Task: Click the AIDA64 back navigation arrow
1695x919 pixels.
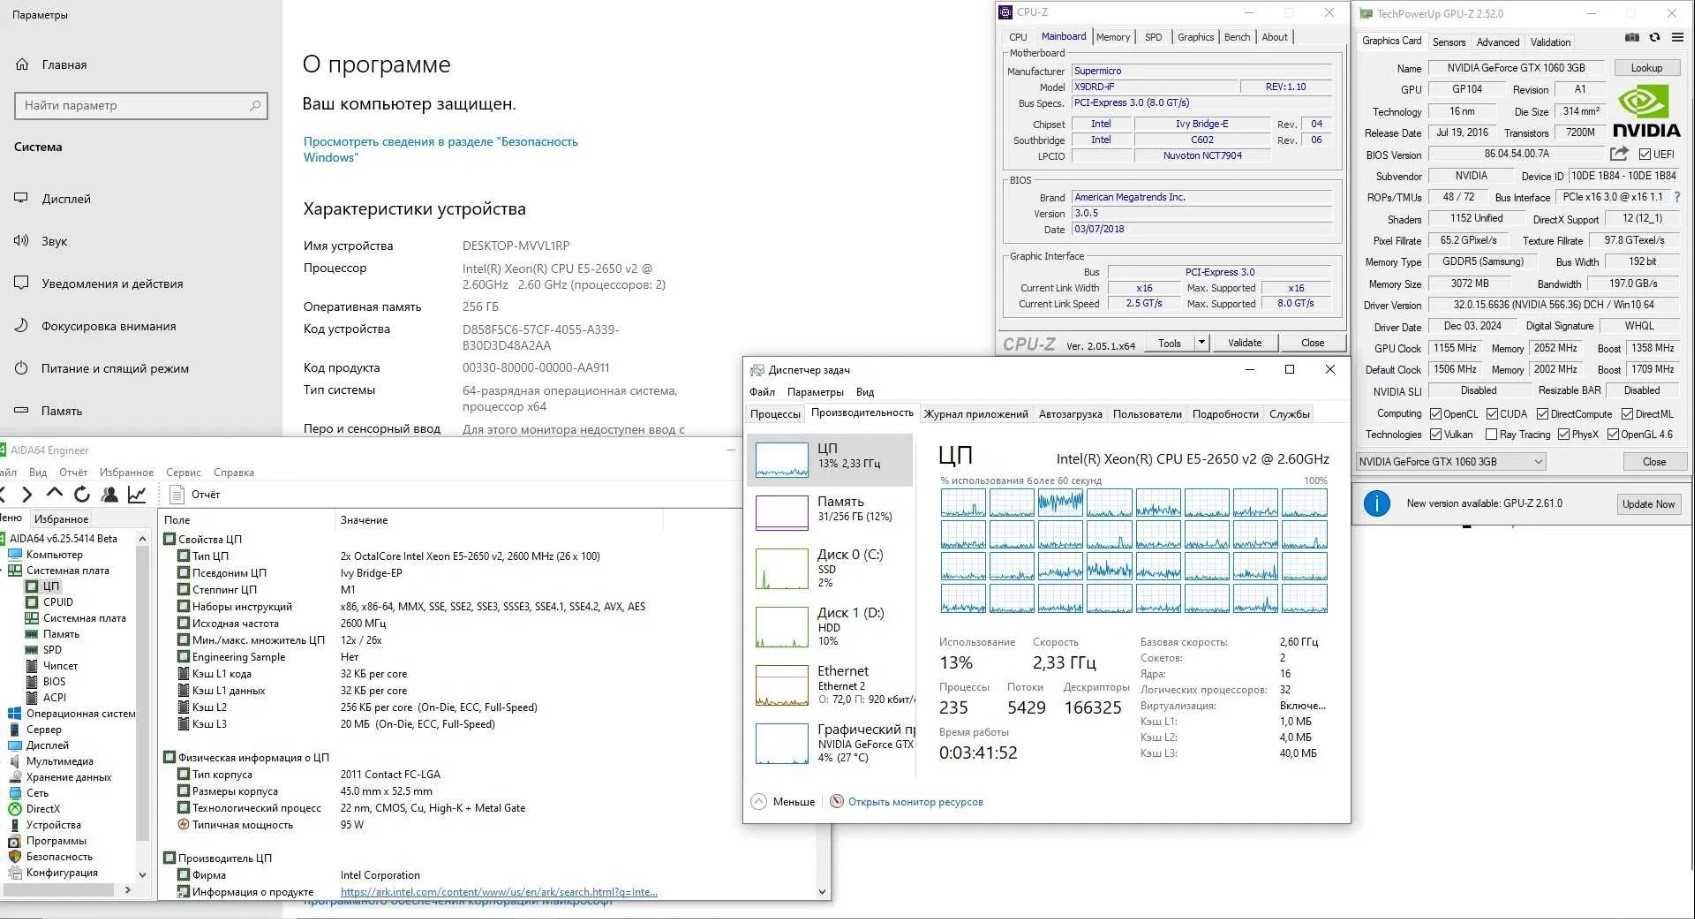Action: [3, 494]
